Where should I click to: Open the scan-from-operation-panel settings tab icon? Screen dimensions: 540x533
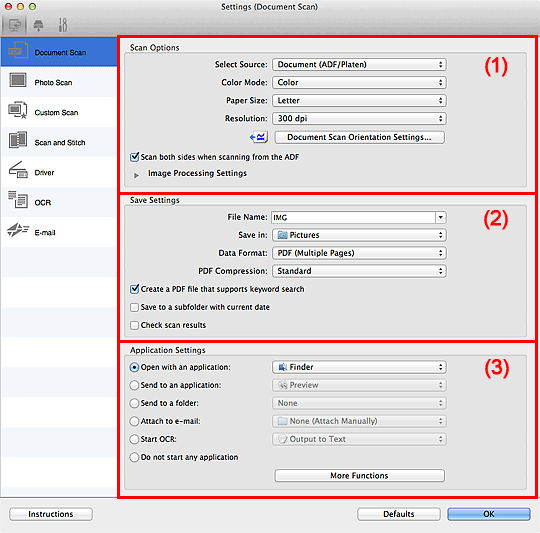click(x=38, y=25)
